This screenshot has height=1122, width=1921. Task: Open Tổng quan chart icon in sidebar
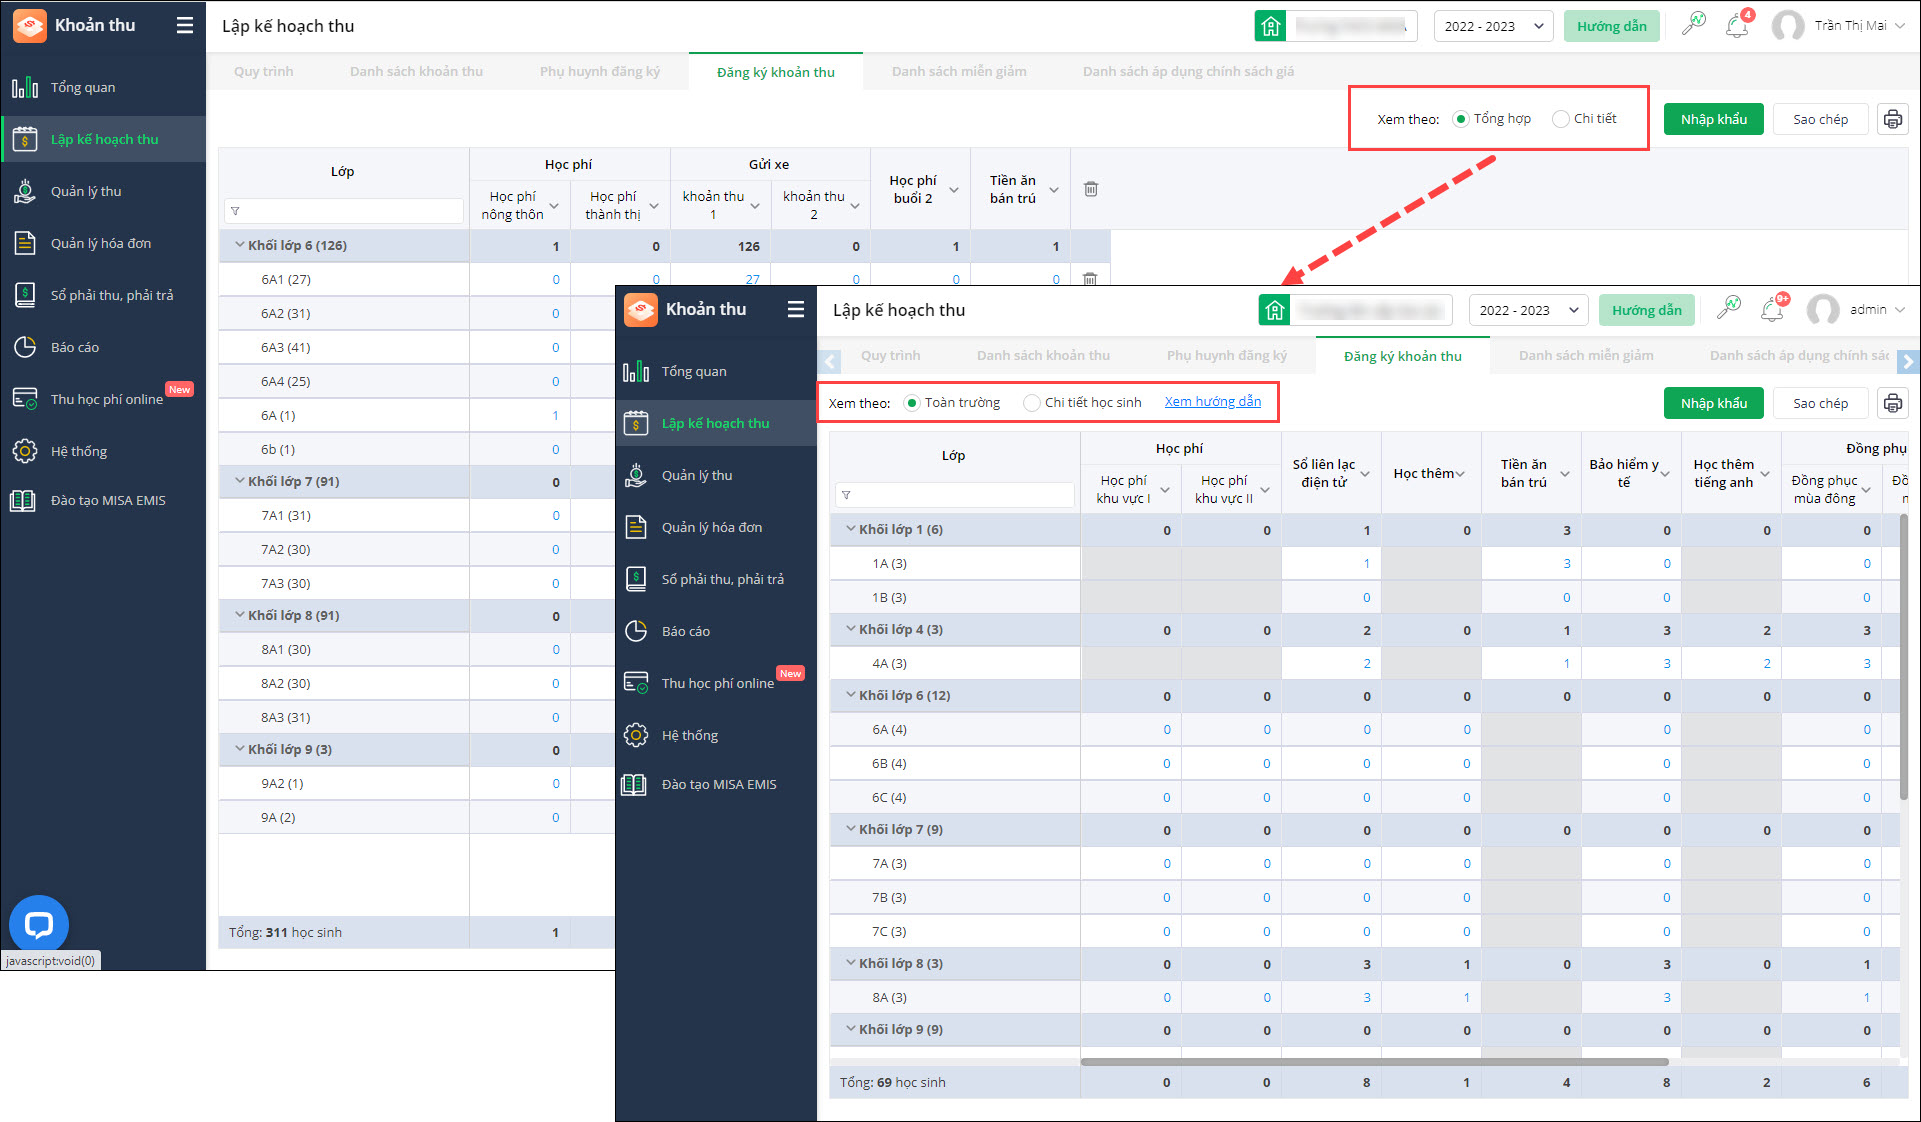pos(25,87)
